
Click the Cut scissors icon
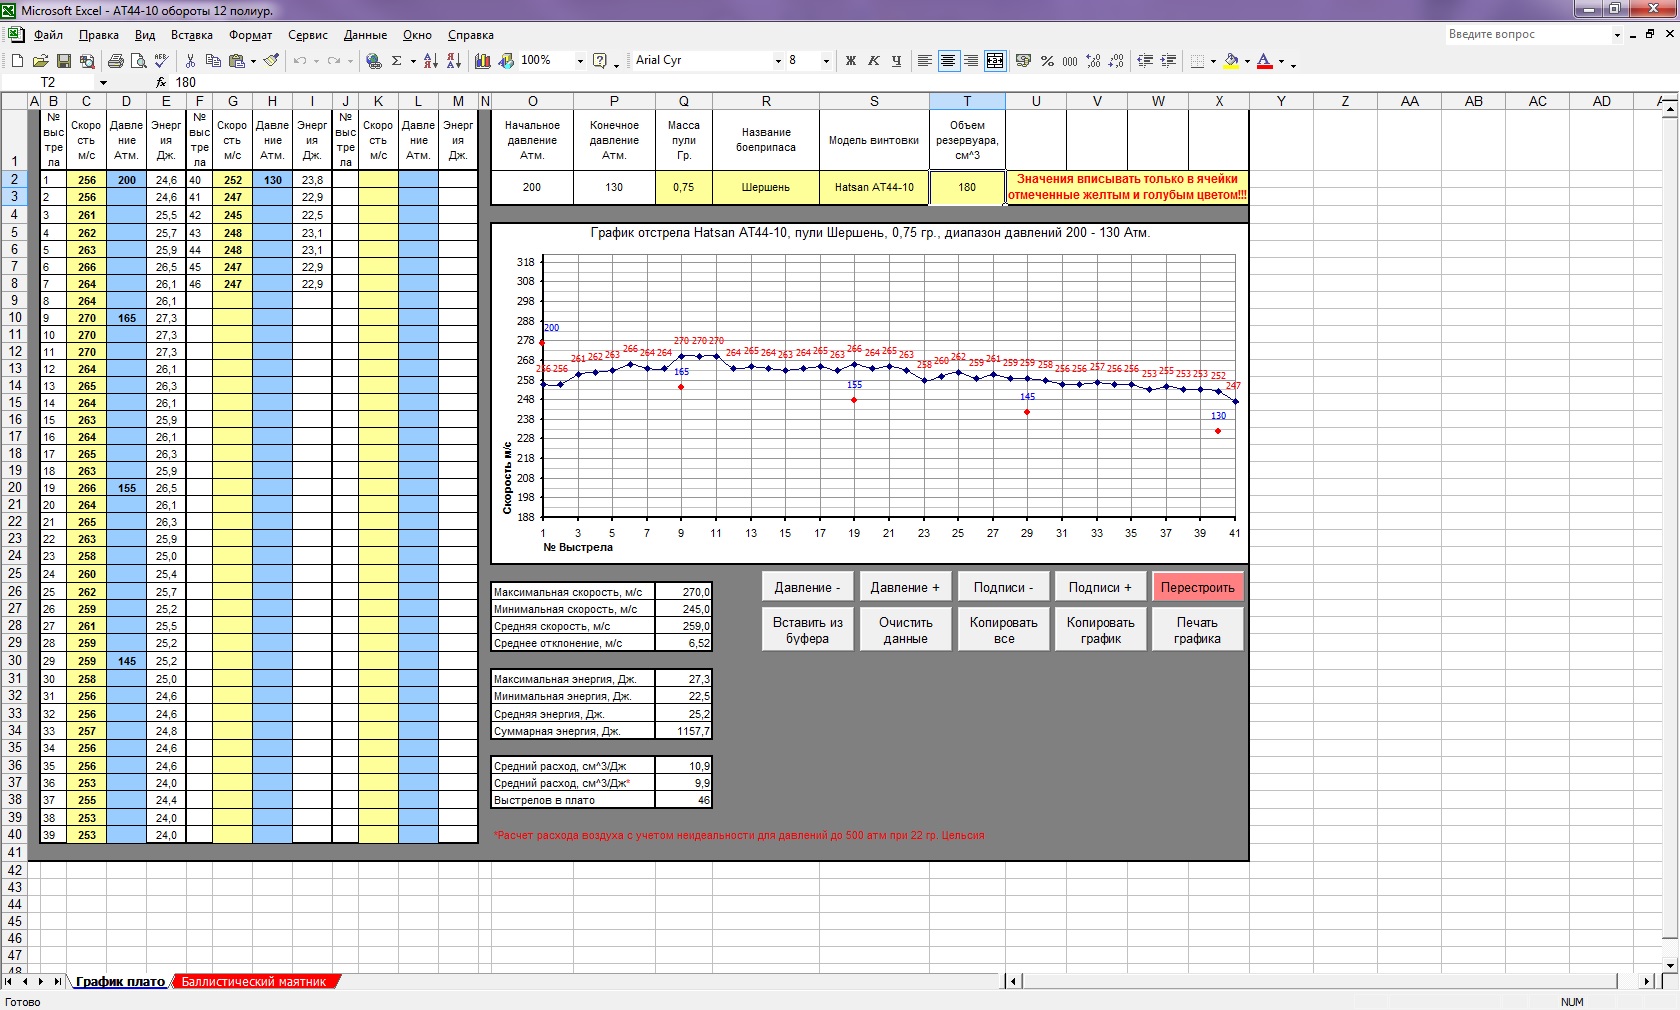190,61
